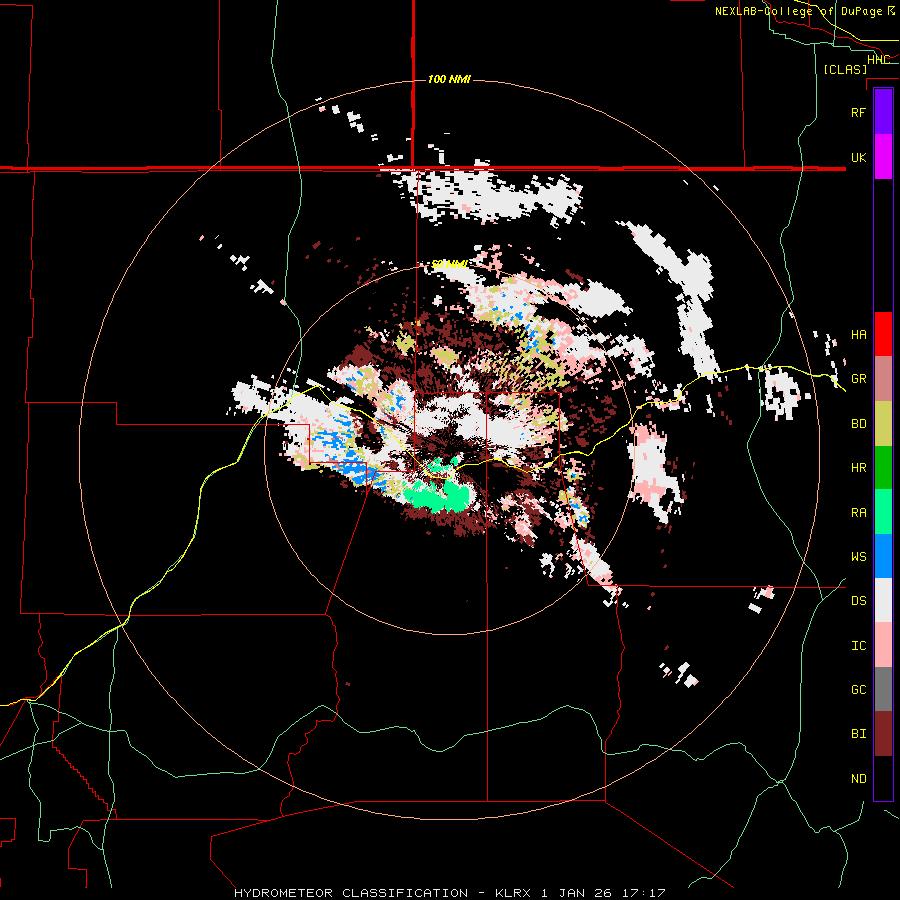Screen dimensions: 900x900
Task: Click the yellow-olive BD color swatch
Action: 883,423
